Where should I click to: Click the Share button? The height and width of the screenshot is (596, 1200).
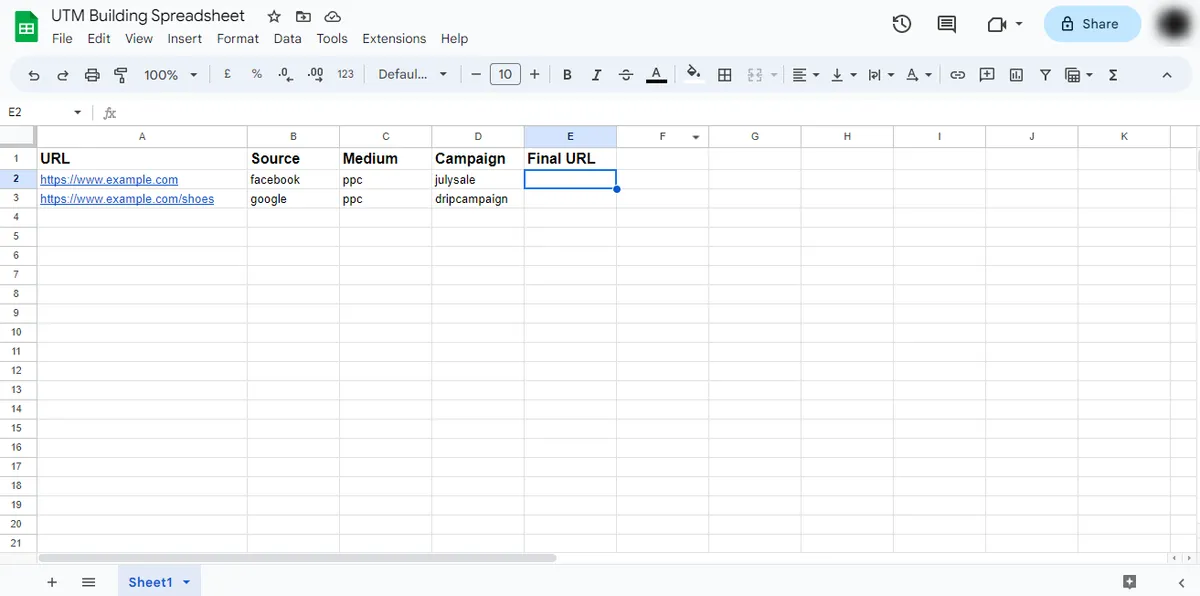coord(1092,24)
